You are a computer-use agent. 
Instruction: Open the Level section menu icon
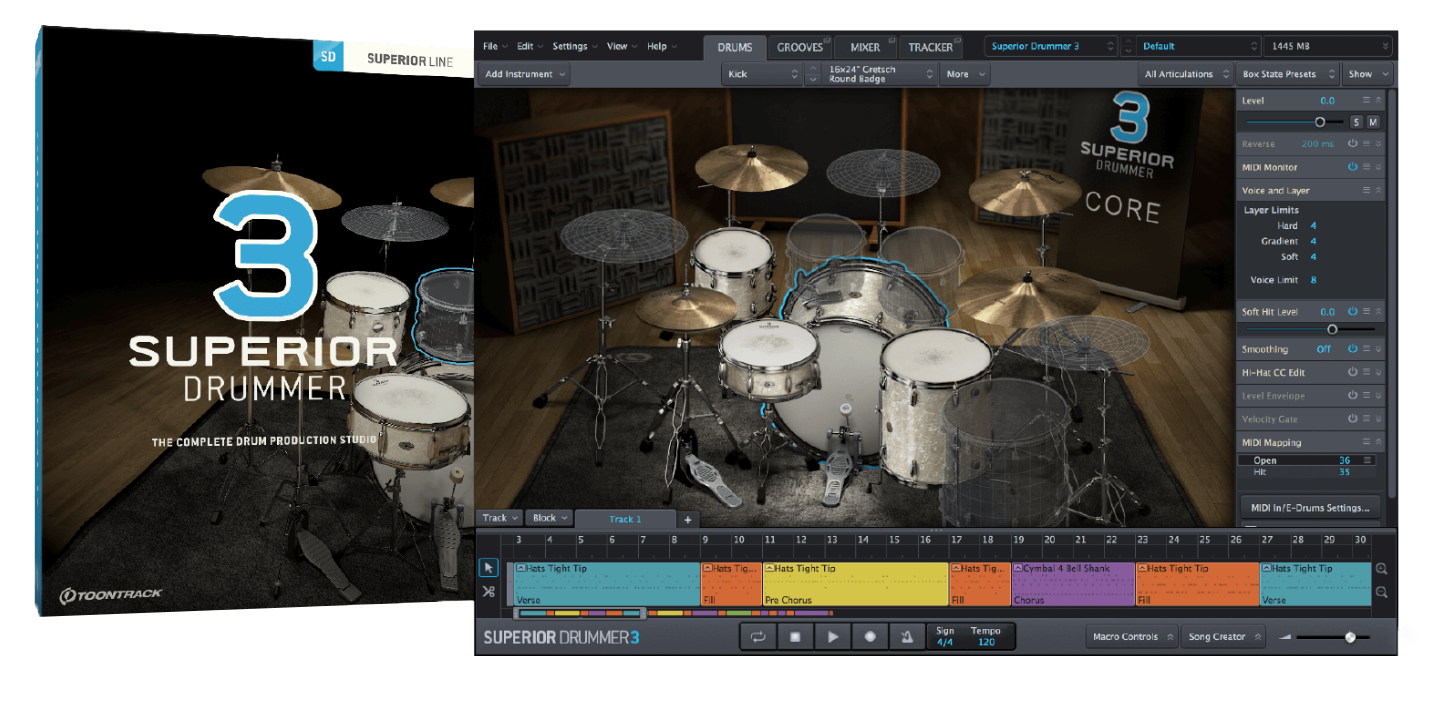pyautogui.click(x=1367, y=100)
